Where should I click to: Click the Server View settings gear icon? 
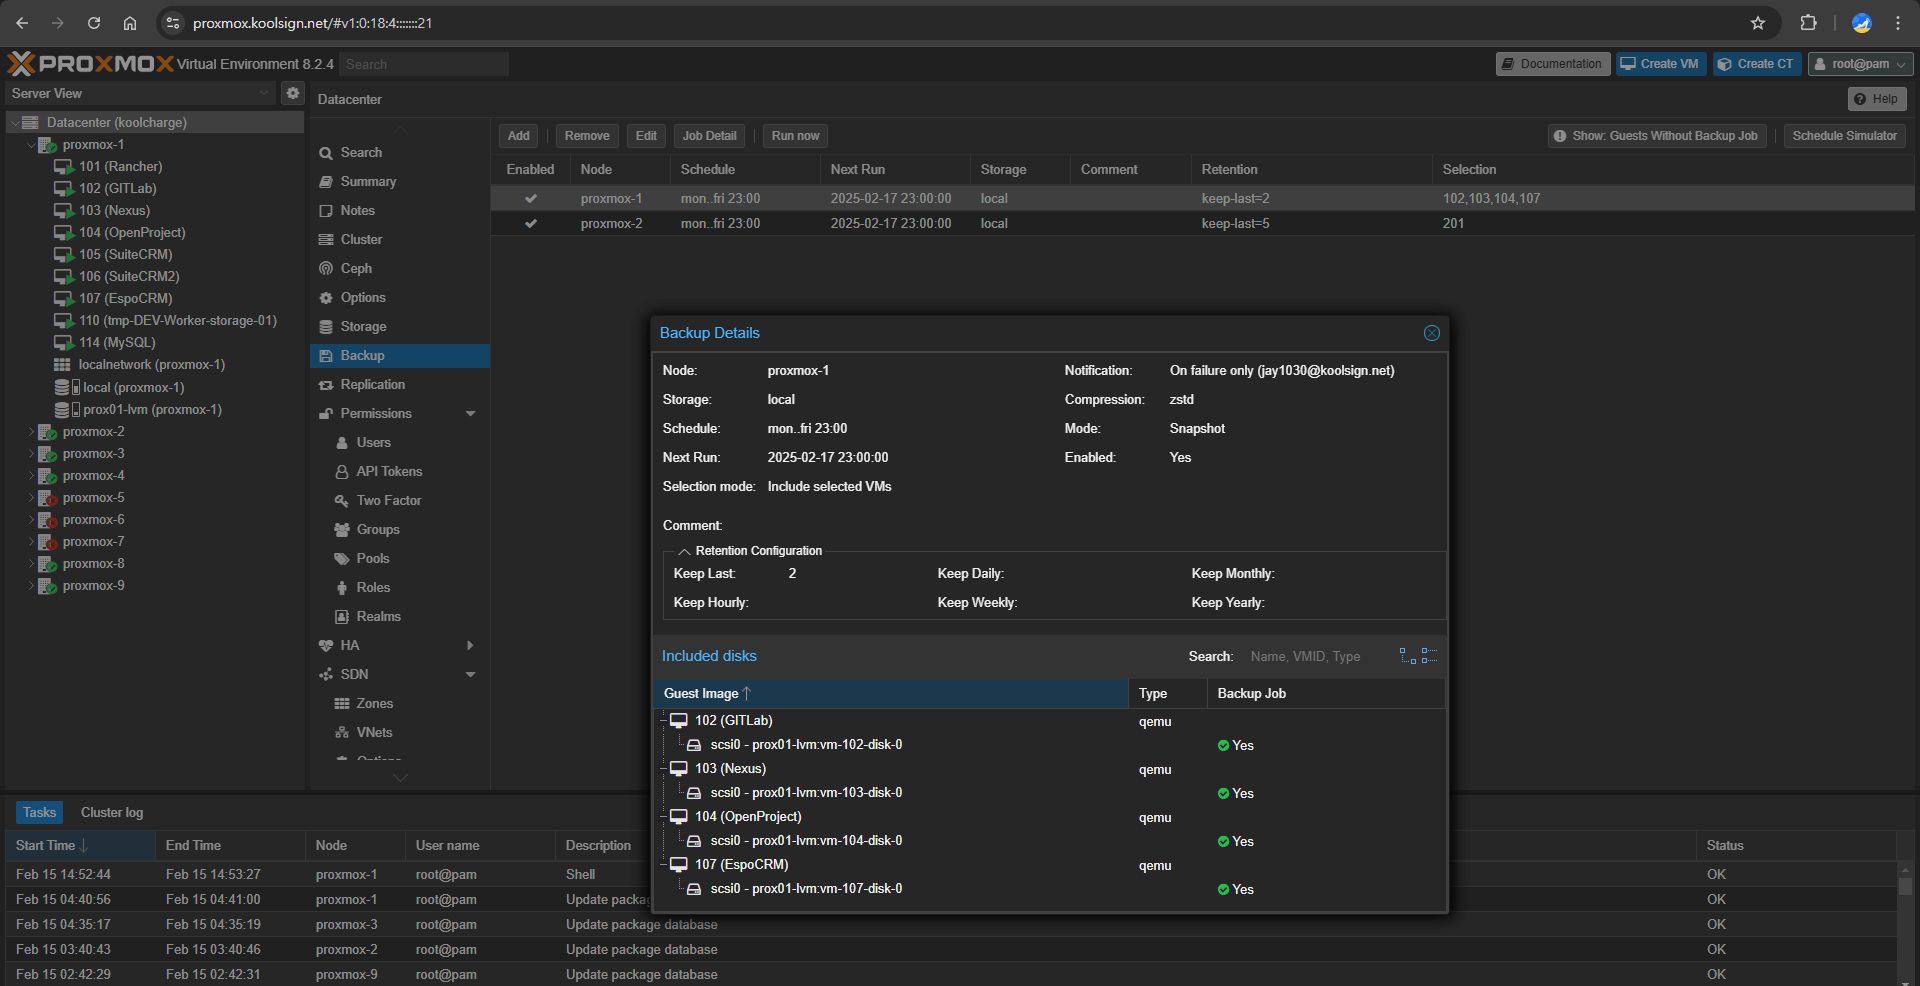click(x=293, y=93)
